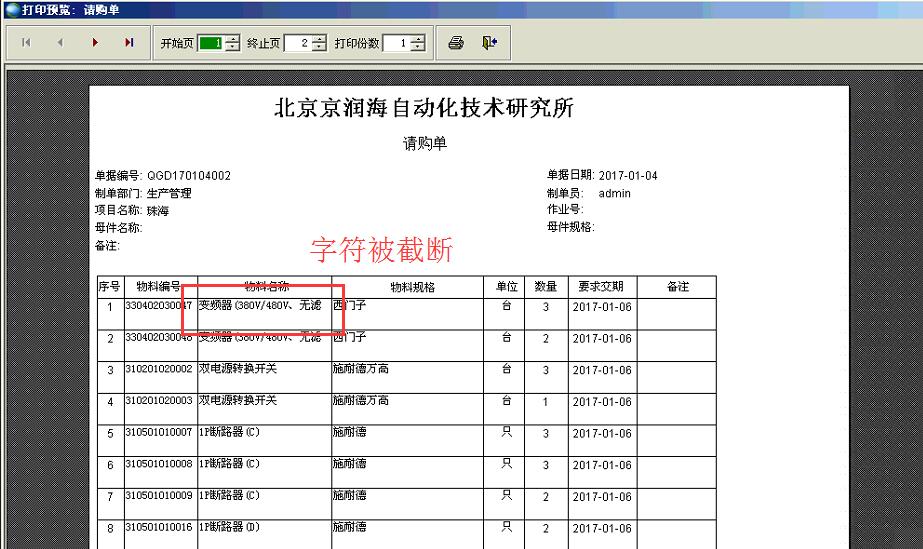The height and width of the screenshot is (549, 923).
Task: Increase the 开始页 start page value
Action: click(233, 39)
